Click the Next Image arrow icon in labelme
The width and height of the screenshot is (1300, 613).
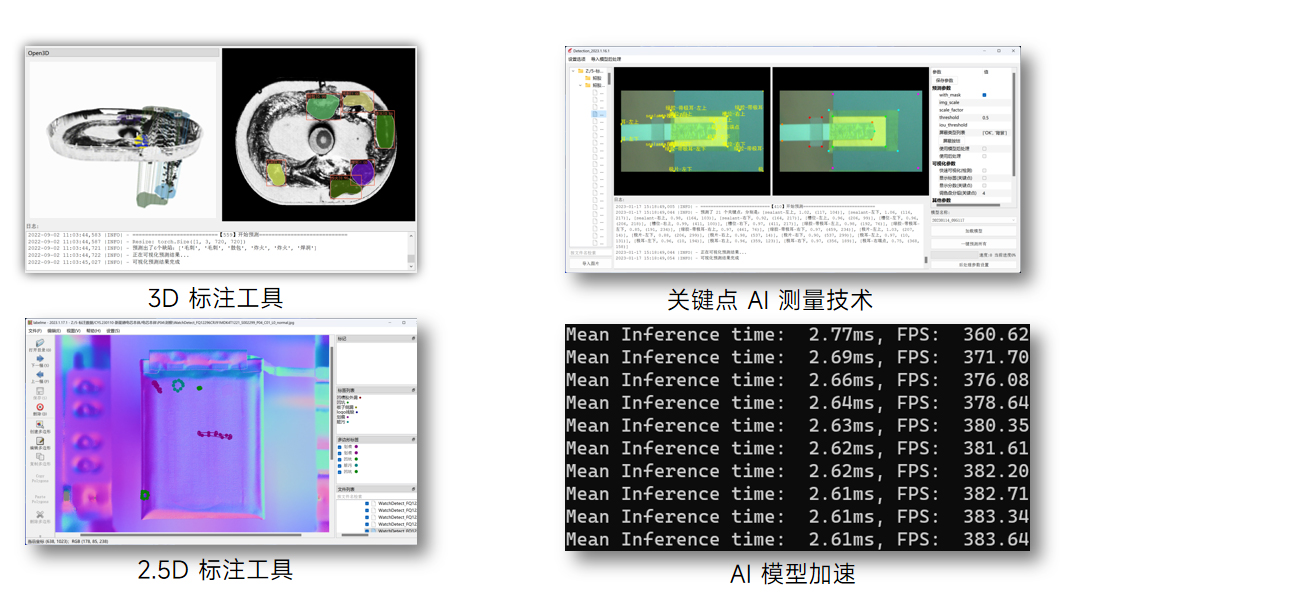[x=38, y=357]
